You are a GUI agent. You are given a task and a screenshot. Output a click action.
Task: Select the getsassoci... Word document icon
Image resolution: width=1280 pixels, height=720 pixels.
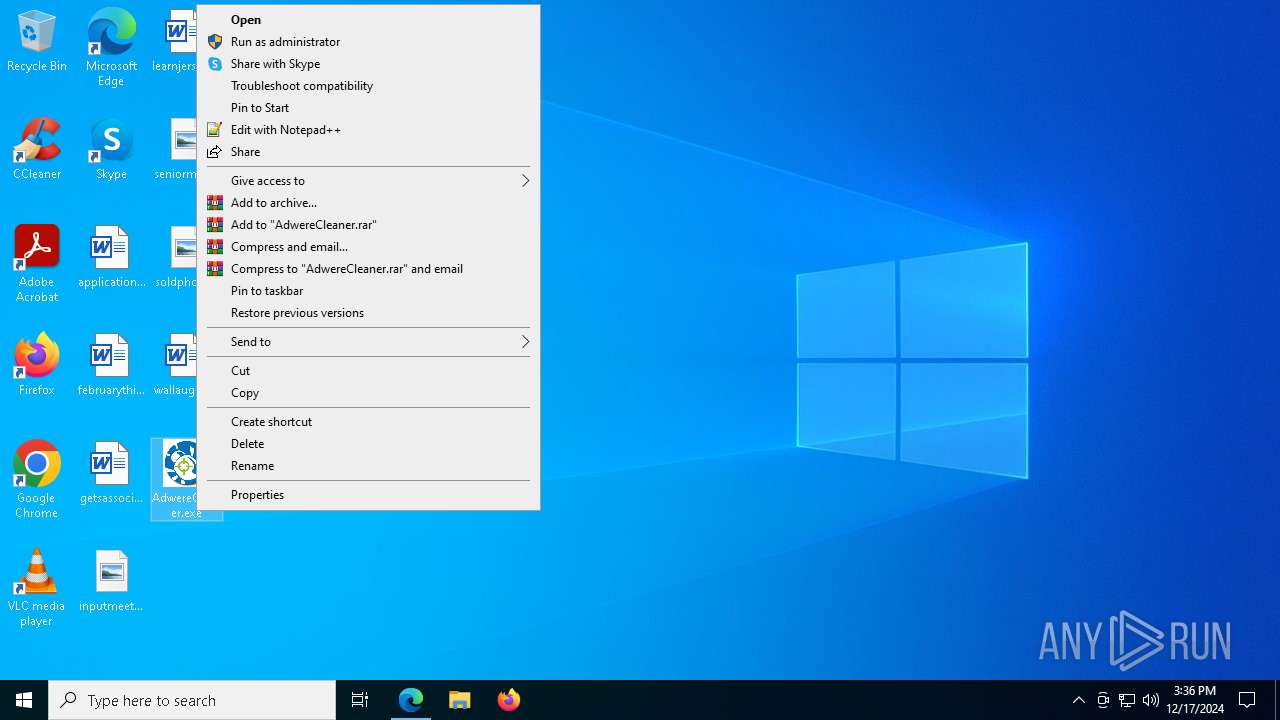coord(111,473)
